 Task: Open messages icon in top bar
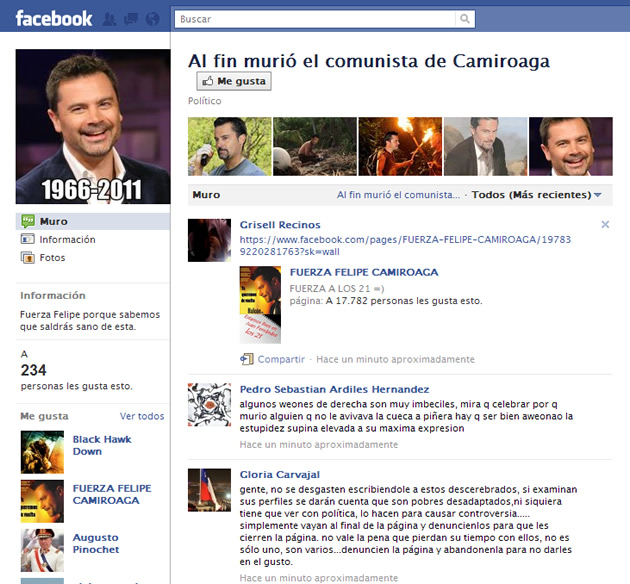[130, 19]
